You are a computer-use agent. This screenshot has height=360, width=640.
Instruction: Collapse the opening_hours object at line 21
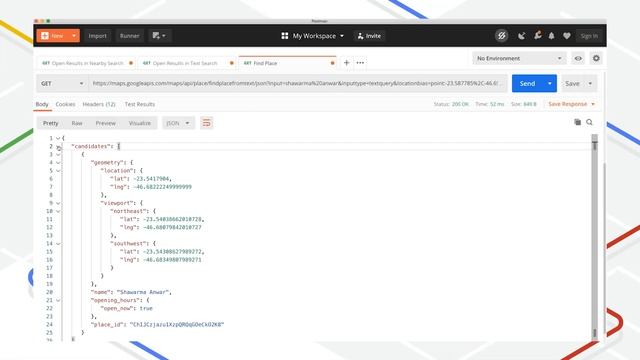(58, 300)
